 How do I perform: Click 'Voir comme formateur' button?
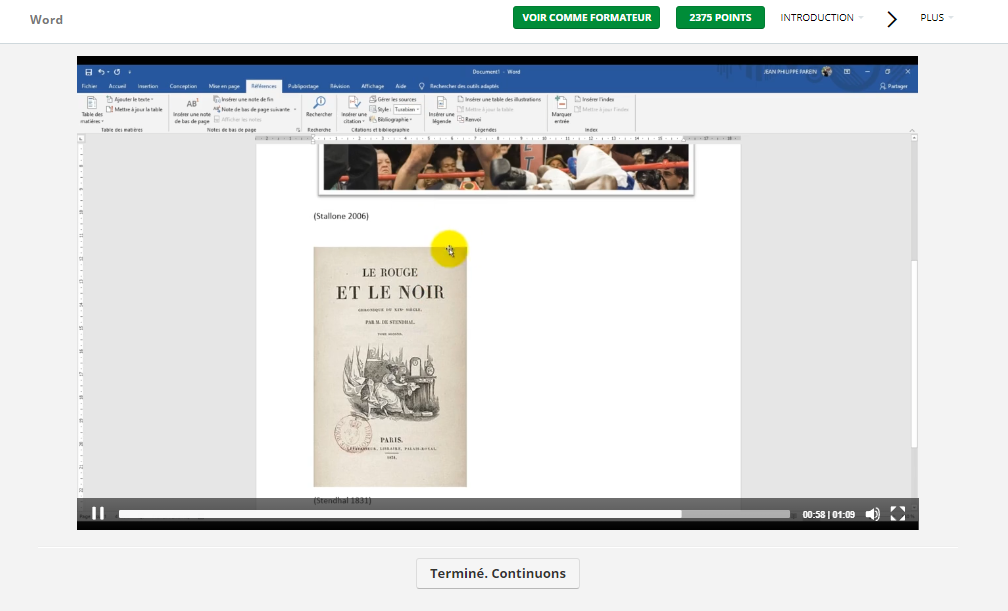(x=586, y=17)
